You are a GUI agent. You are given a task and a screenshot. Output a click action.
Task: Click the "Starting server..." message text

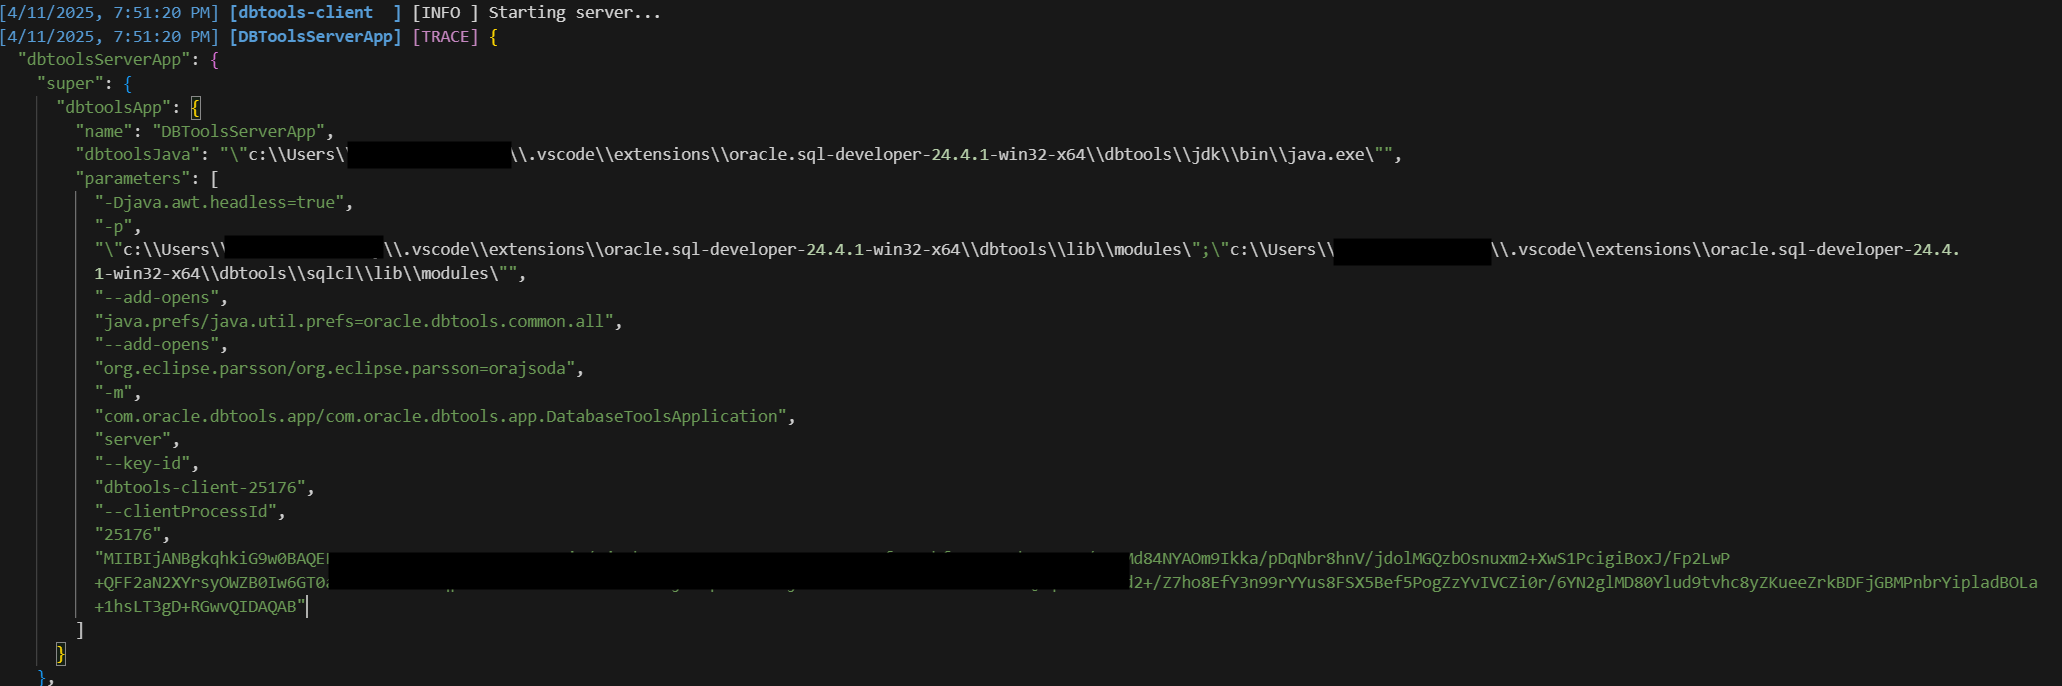[574, 13]
